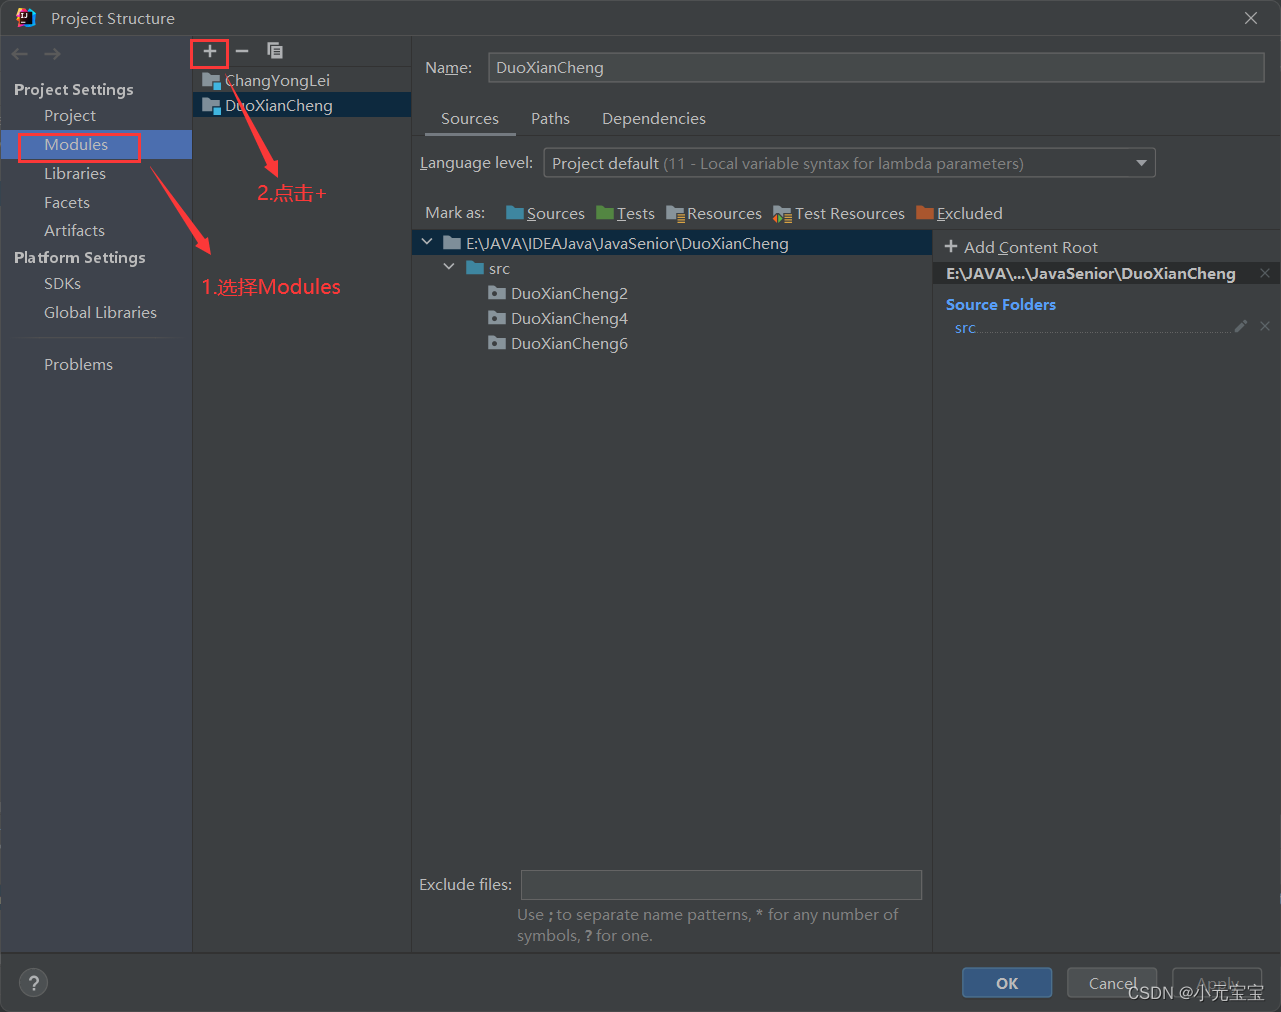Remove content root DuoXianCheng with X

point(1265,273)
